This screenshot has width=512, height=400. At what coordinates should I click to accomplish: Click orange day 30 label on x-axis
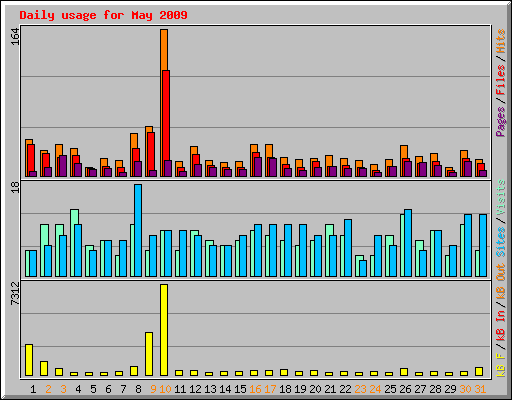[x=465, y=389]
